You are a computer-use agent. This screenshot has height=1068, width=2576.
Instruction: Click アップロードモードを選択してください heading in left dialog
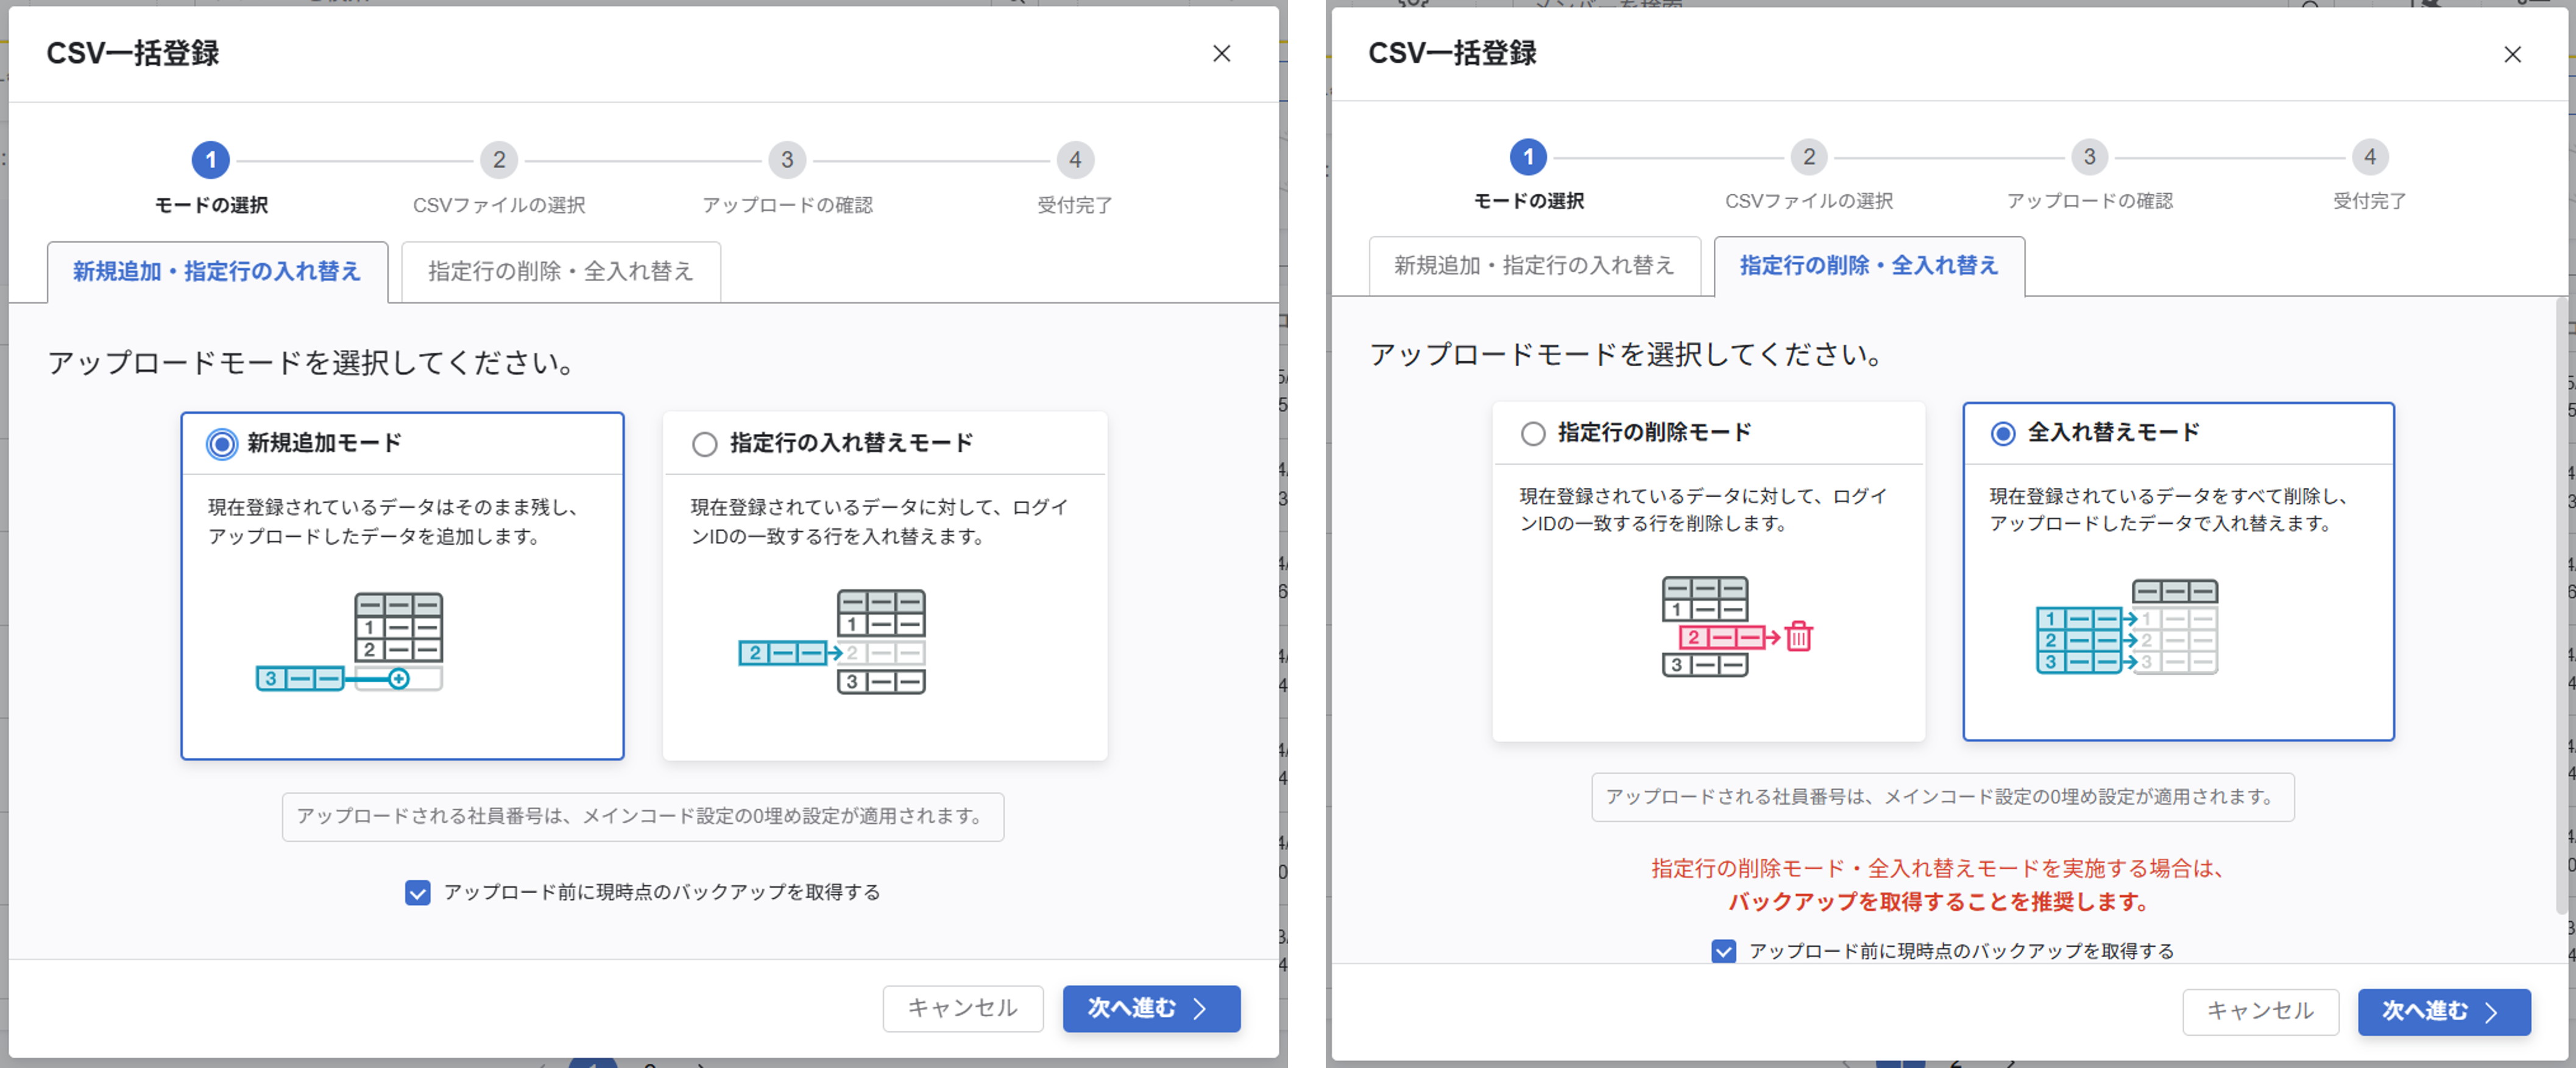coord(314,363)
